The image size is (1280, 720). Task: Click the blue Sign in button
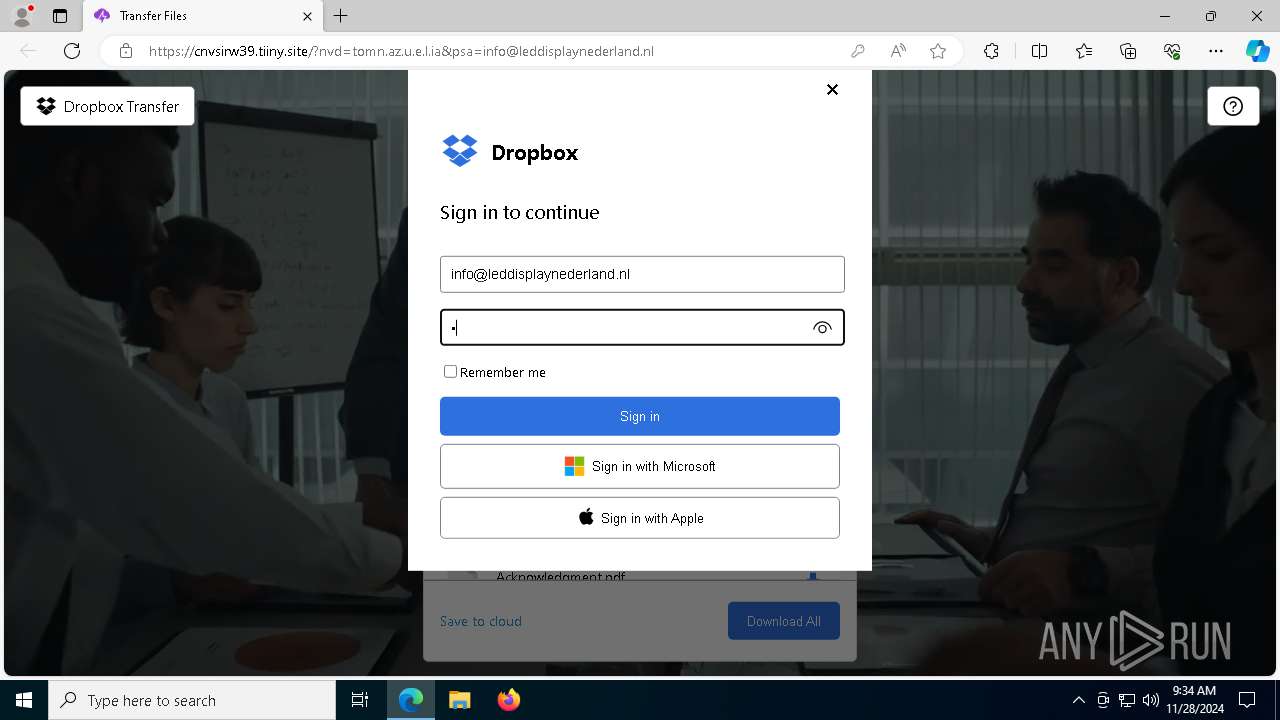click(x=640, y=416)
